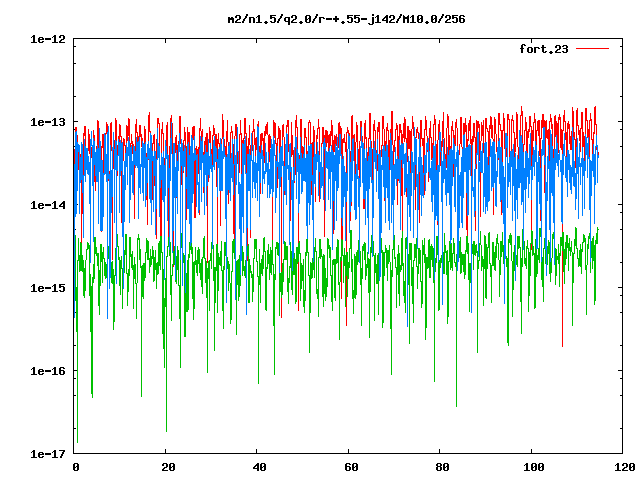
Task: Click the x-axis label 0
Action: click(76, 467)
